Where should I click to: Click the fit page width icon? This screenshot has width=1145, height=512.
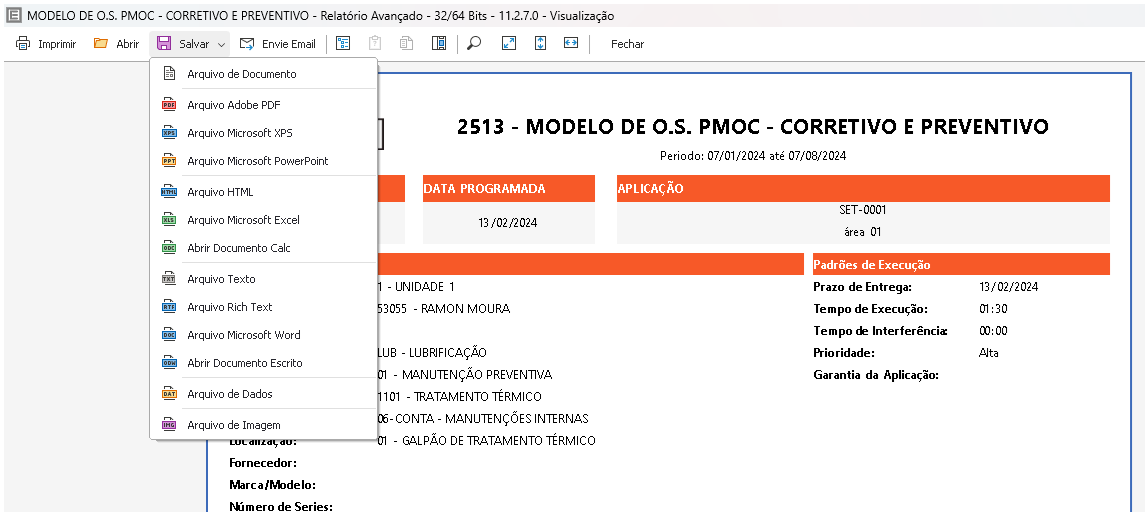tap(571, 44)
